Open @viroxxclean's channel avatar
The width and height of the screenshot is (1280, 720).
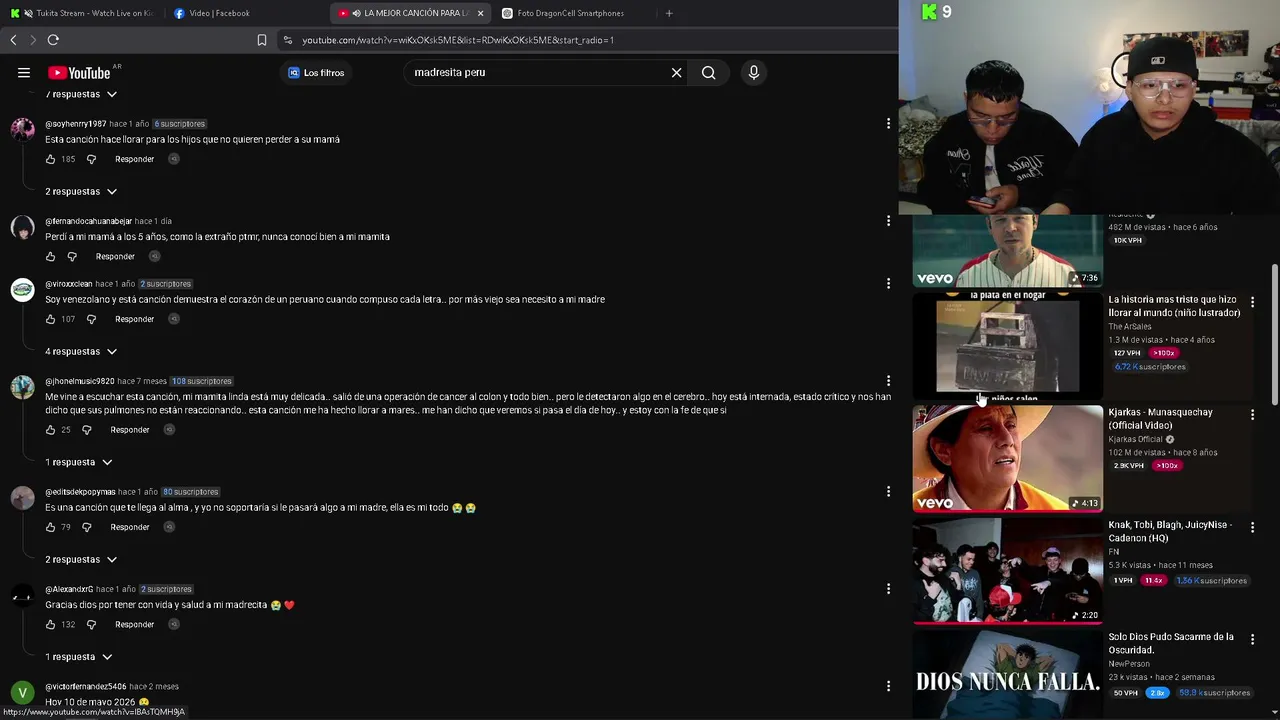[x=22, y=289]
